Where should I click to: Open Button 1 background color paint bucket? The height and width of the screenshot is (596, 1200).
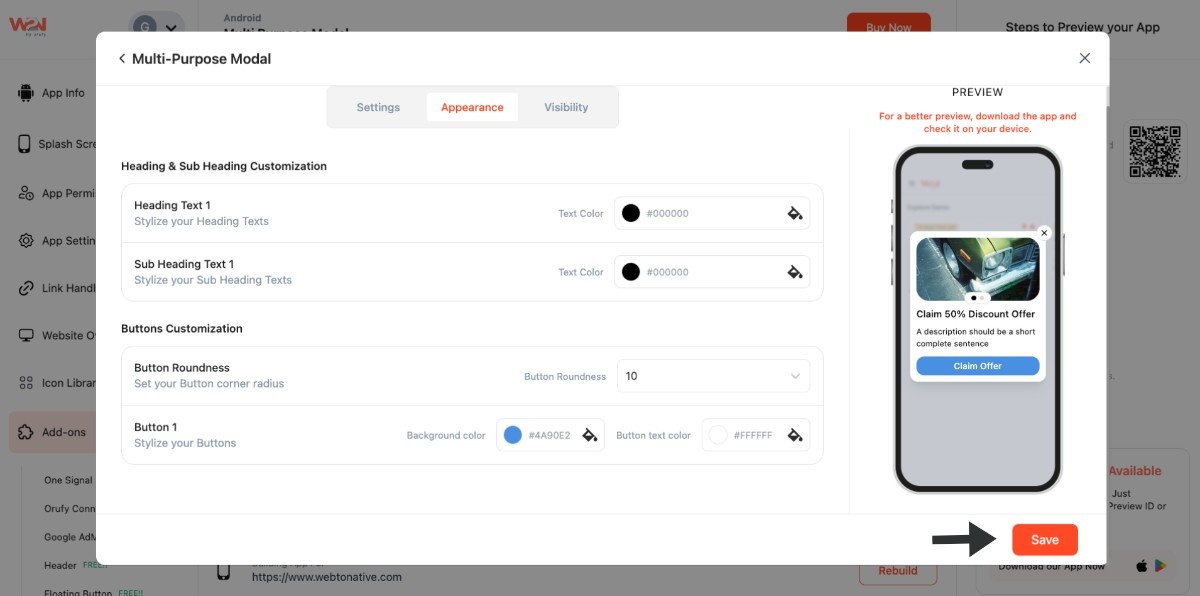coord(590,435)
